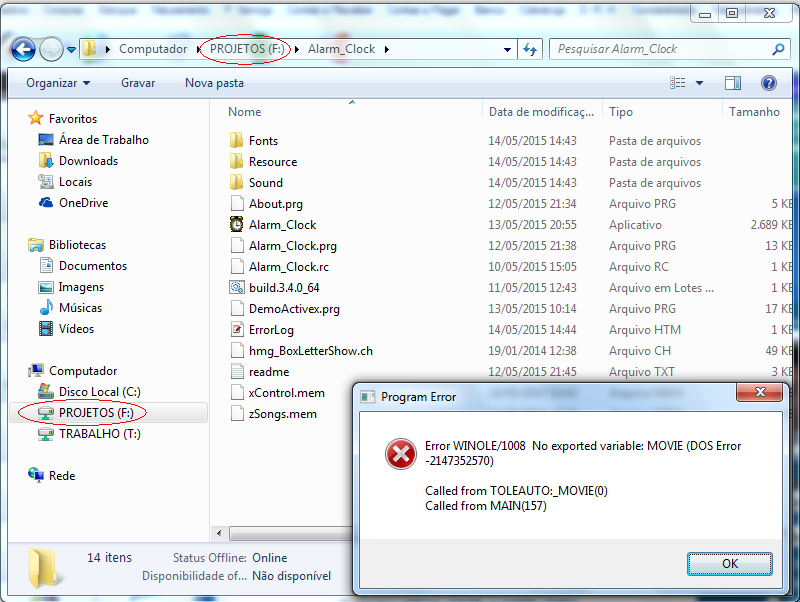Click the refresh button beside address bar
800x602 pixels.
point(530,49)
